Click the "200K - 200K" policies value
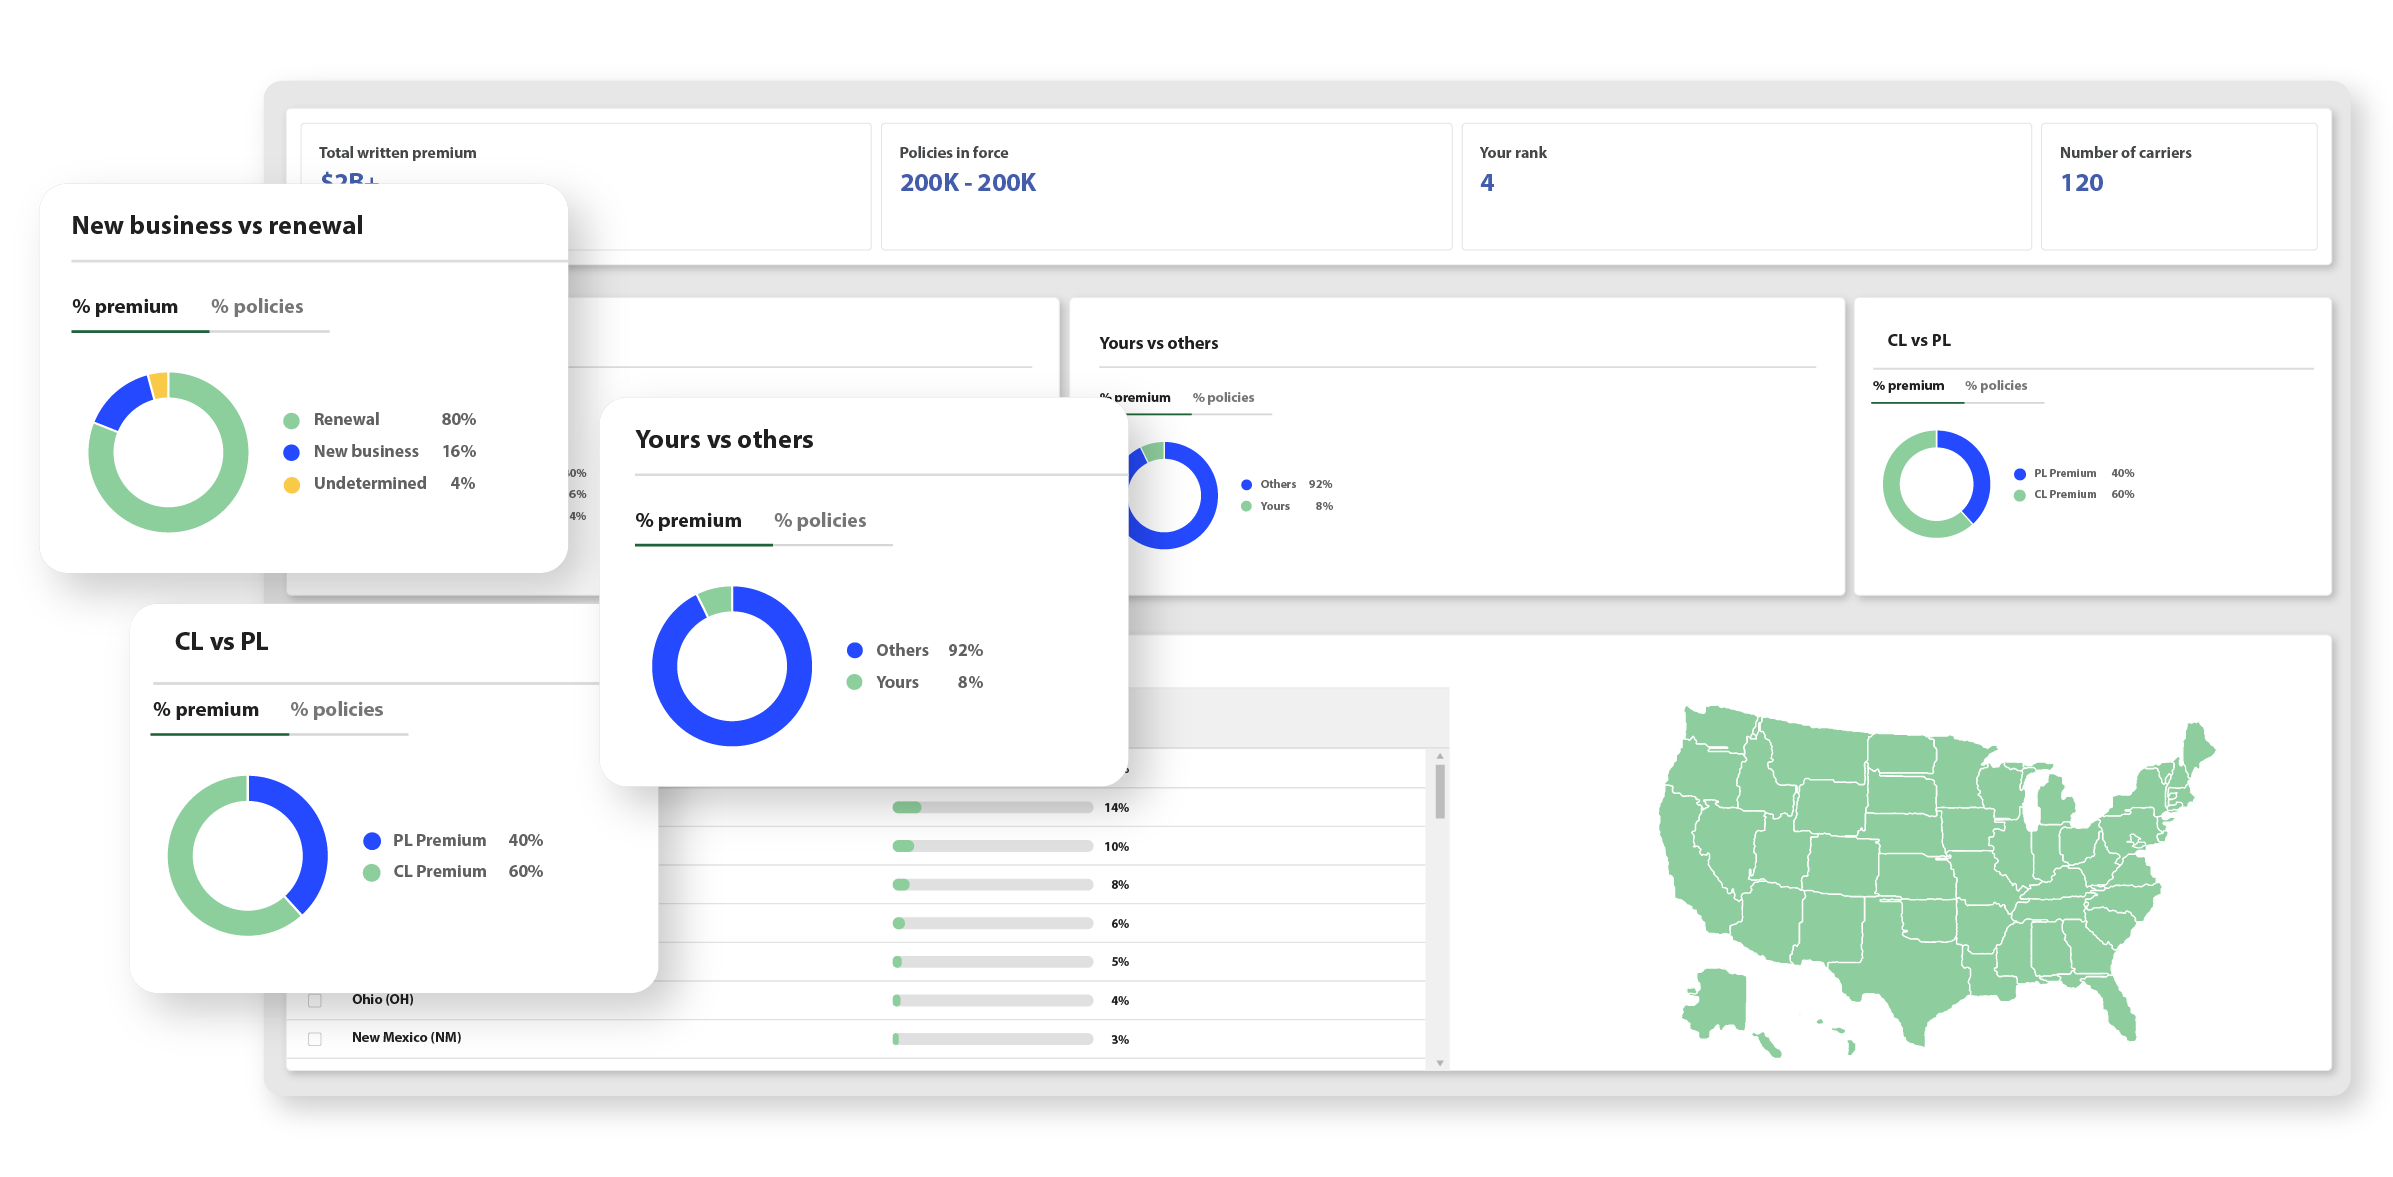This screenshot has height=1177, width=2393. [x=967, y=183]
